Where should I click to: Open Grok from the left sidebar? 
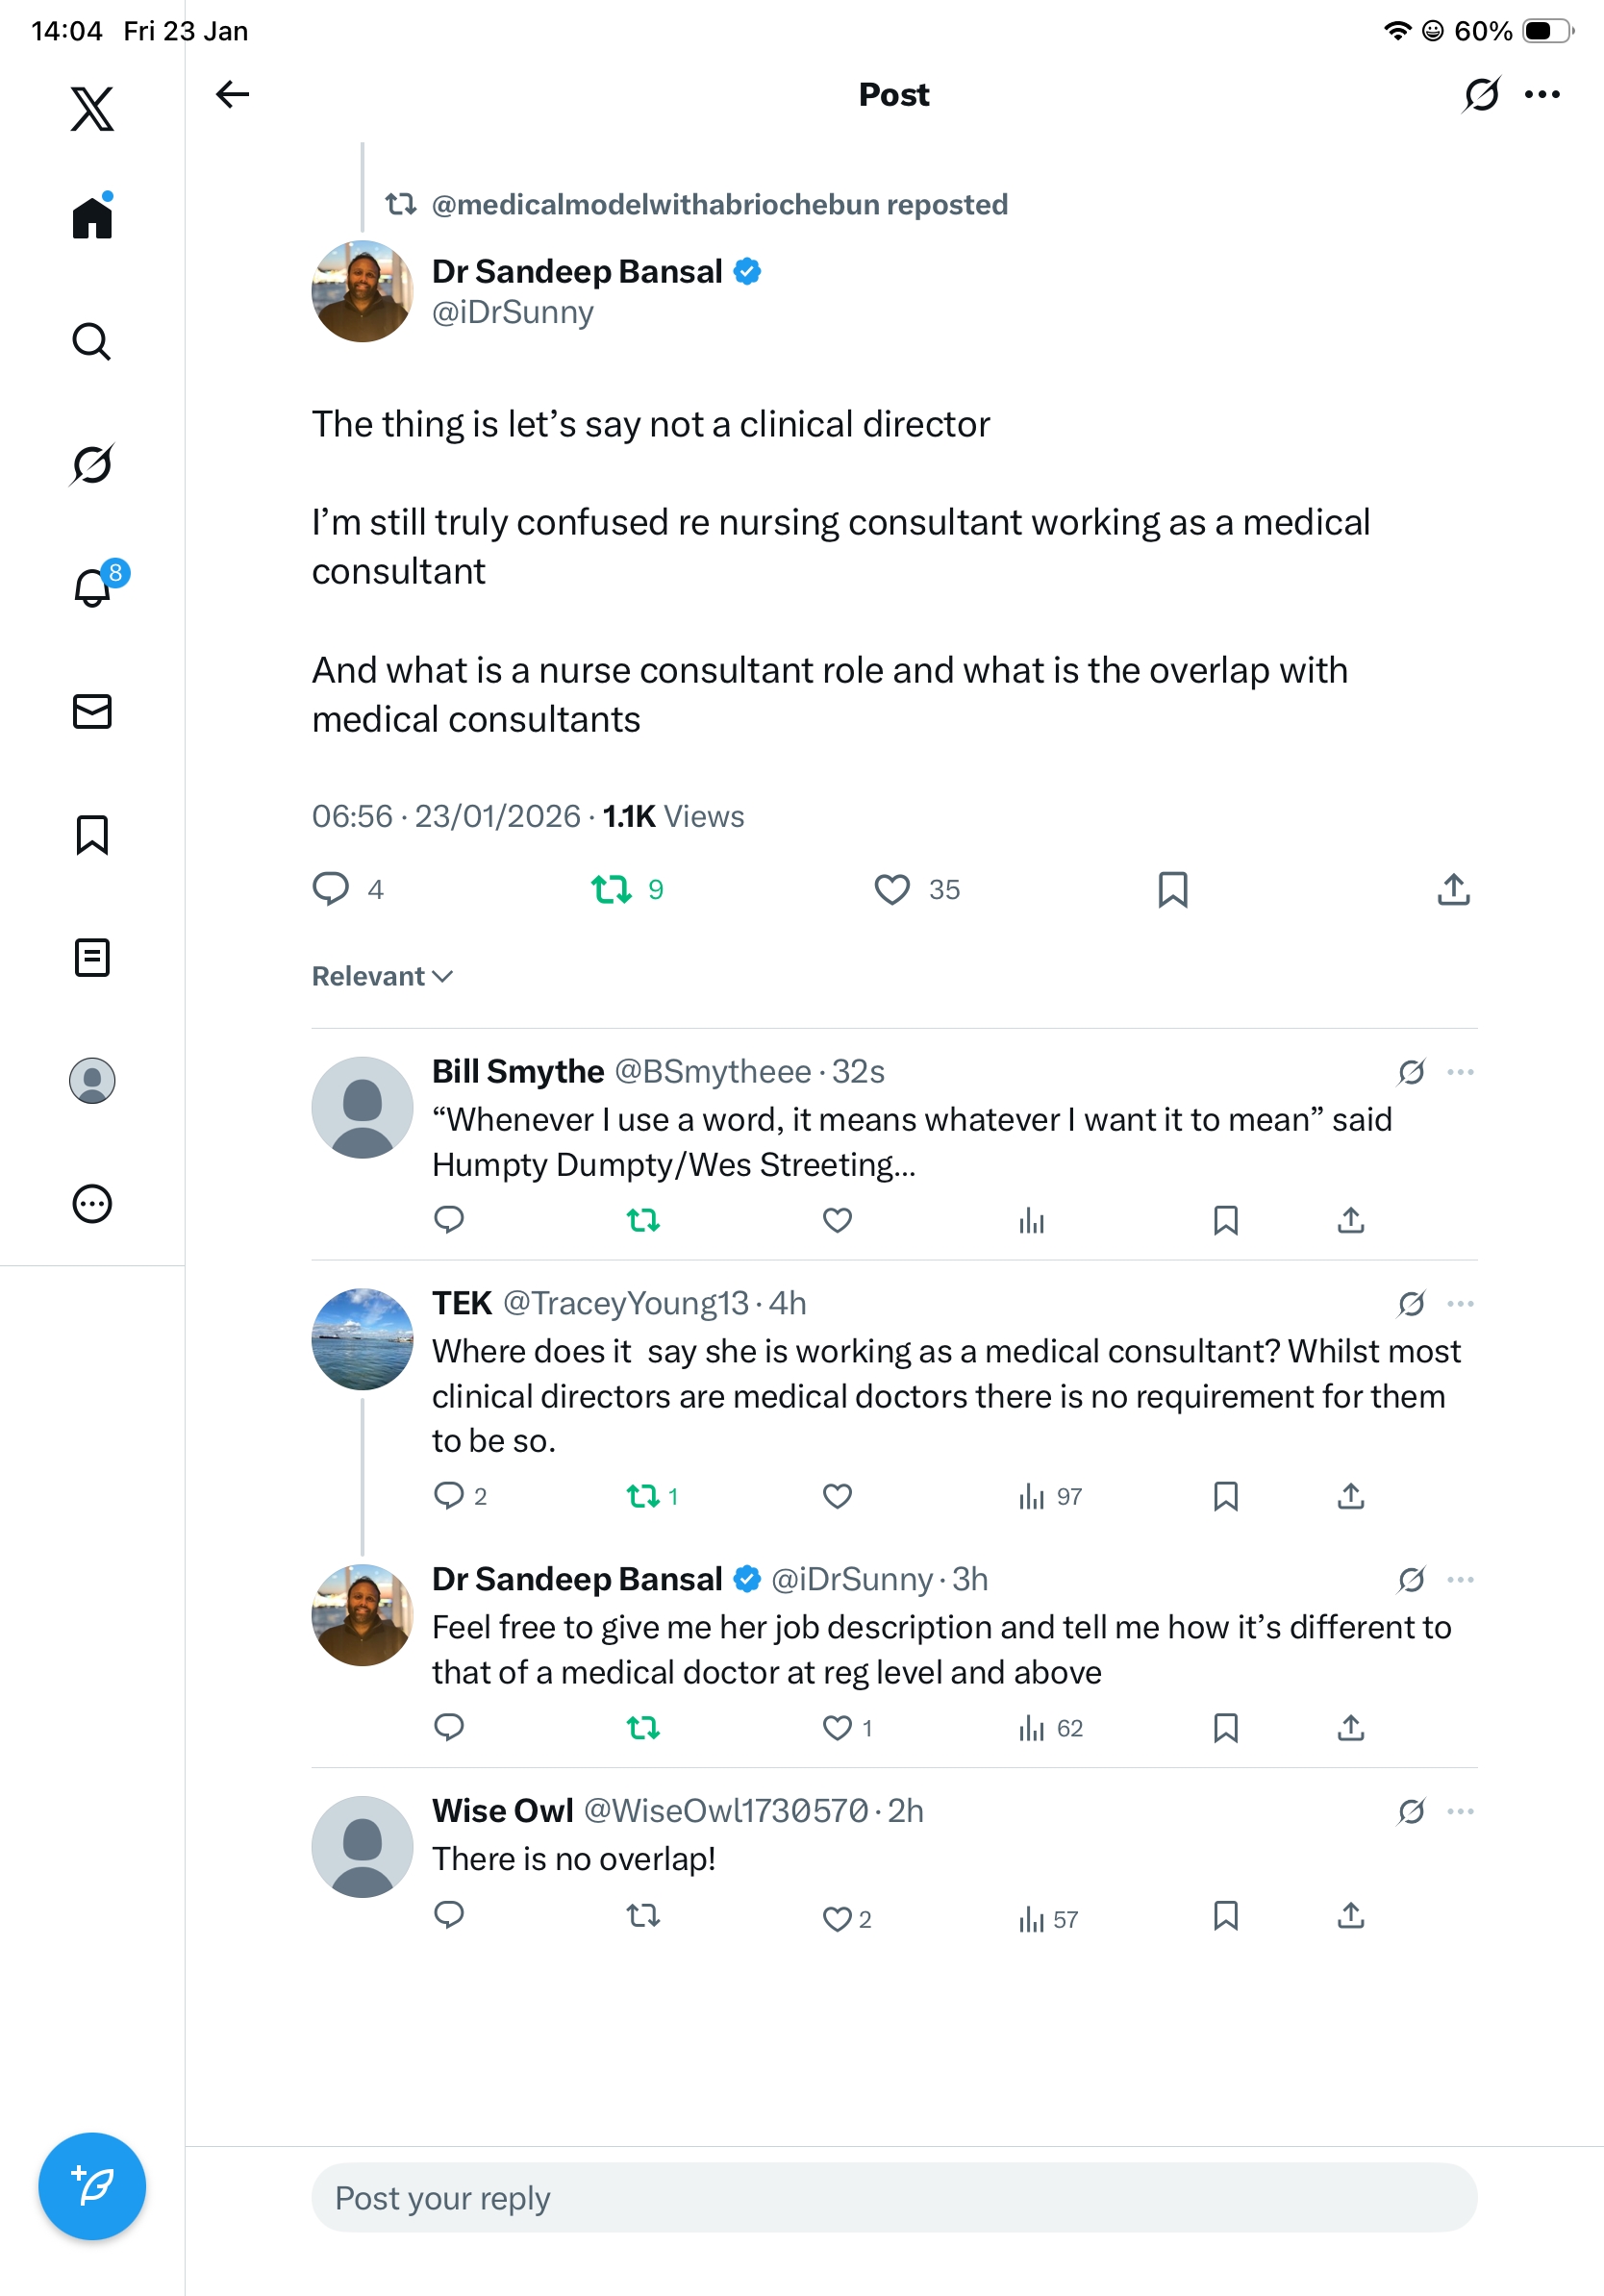point(92,464)
